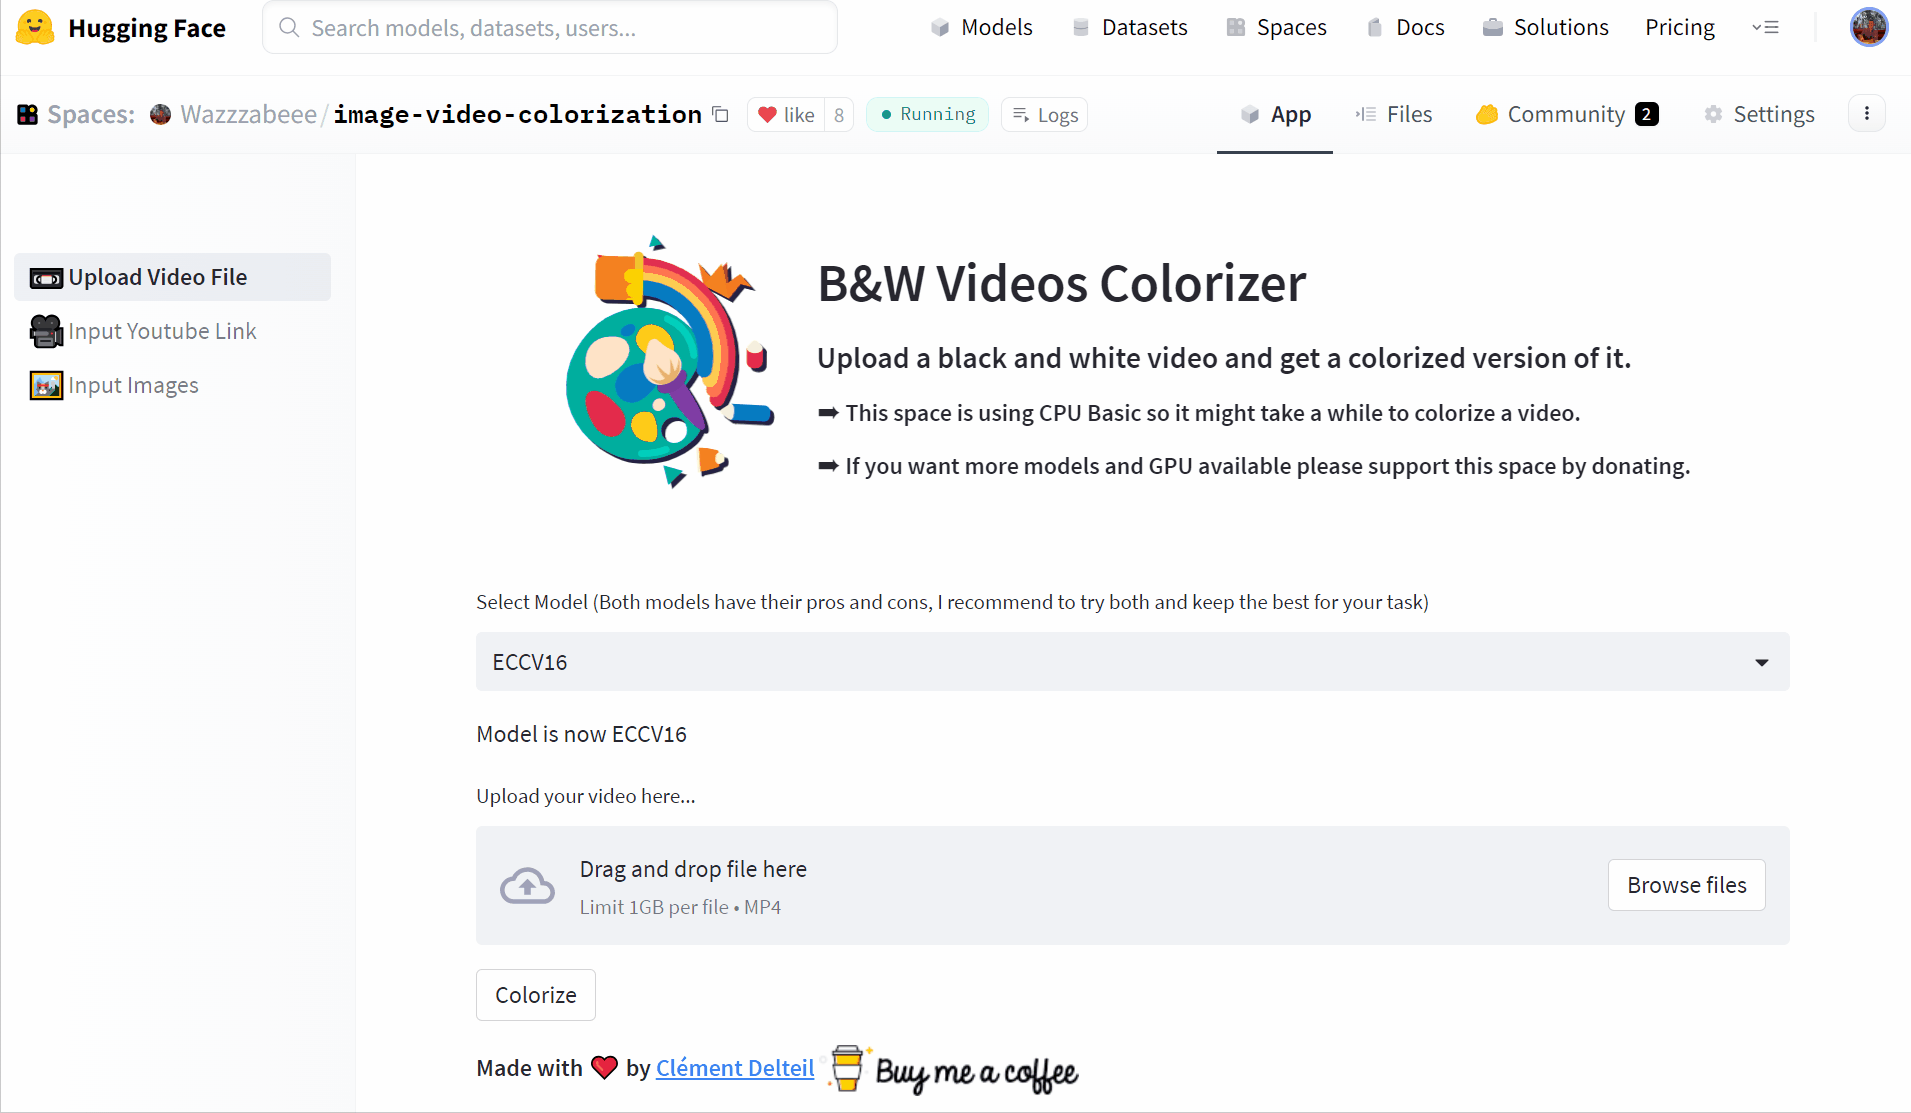1911x1113 pixels.
Task: Switch to the Files tab
Action: click(x=1393, y=115)
